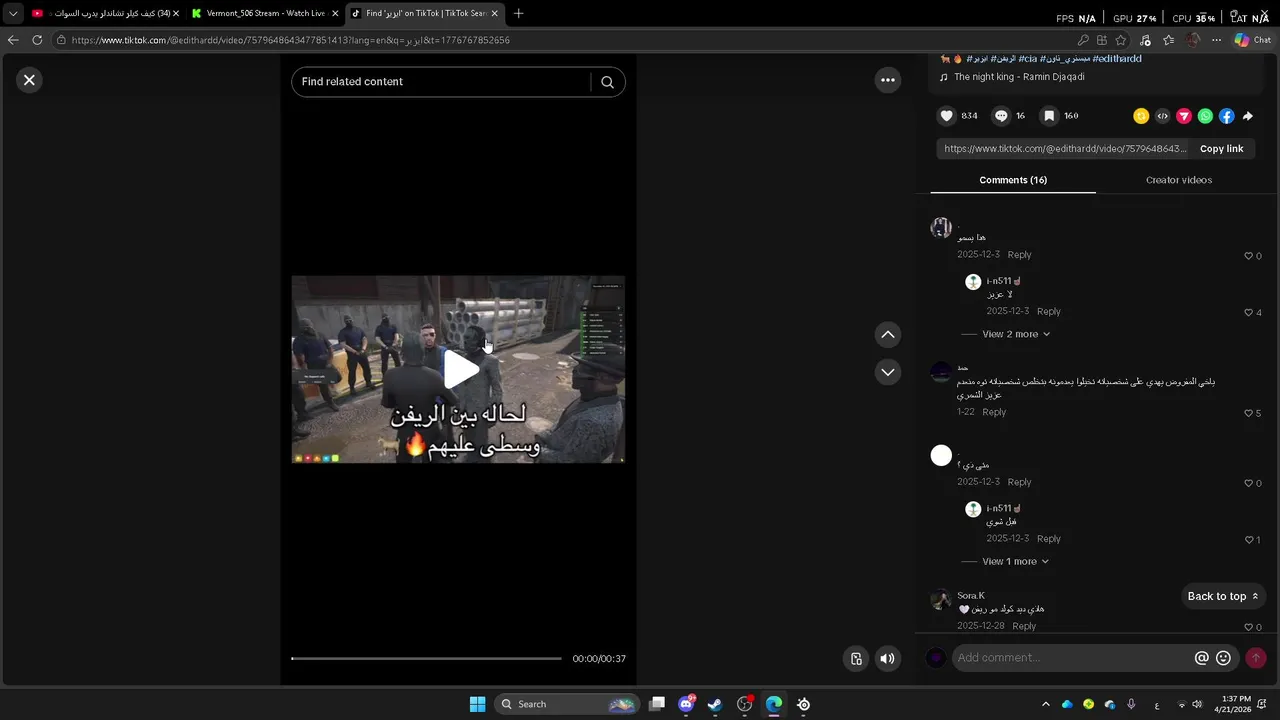Click browser back arrow

[13, 40]
